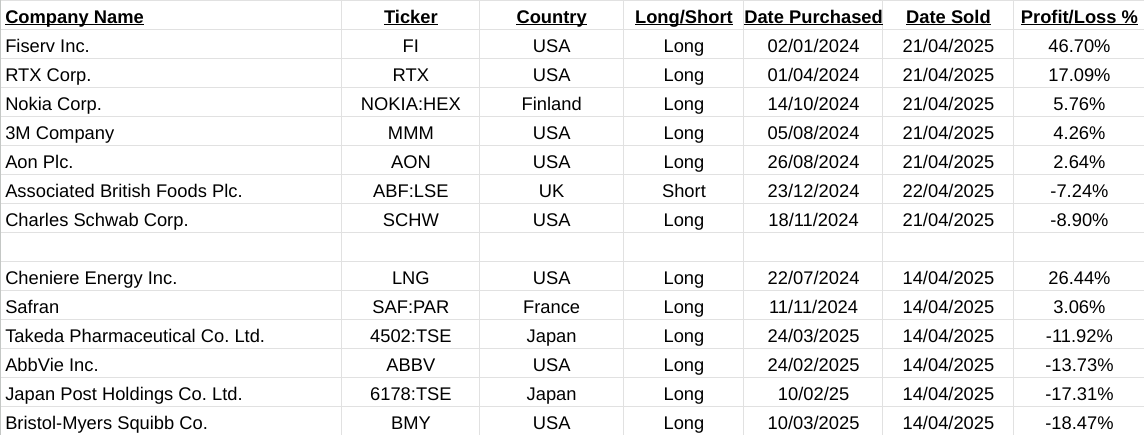
Task: Select the Short position cell
Action: pyautogui.click(x=683, y=191)
